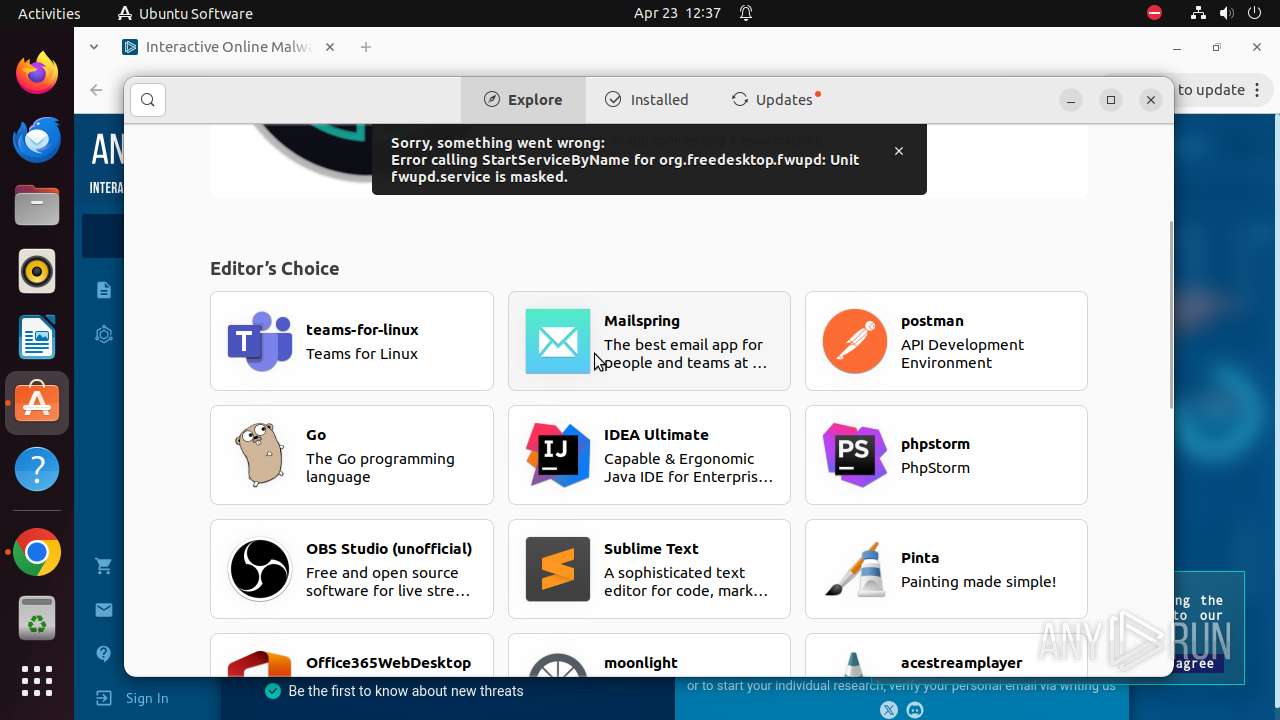Screen dimensions: 1280x720
Task: Click the shopping cart icon in browser sidebar
Action: (x=103, y=566)
